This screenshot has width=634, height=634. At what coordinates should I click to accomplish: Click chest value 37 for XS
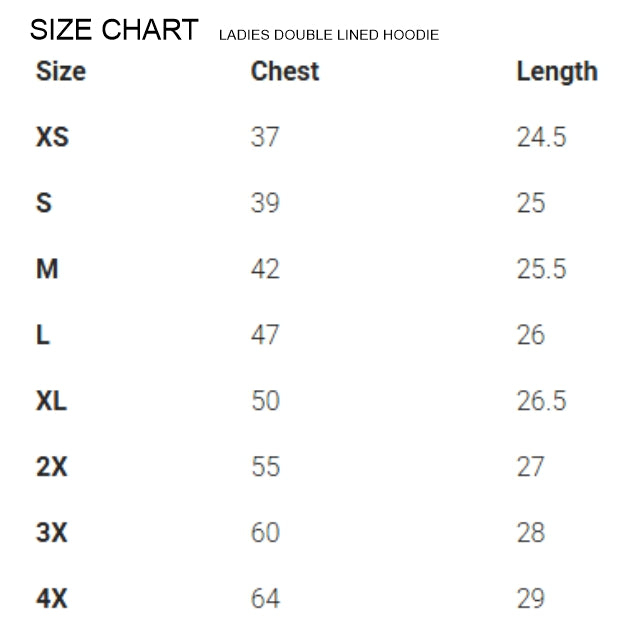(265, 137)
